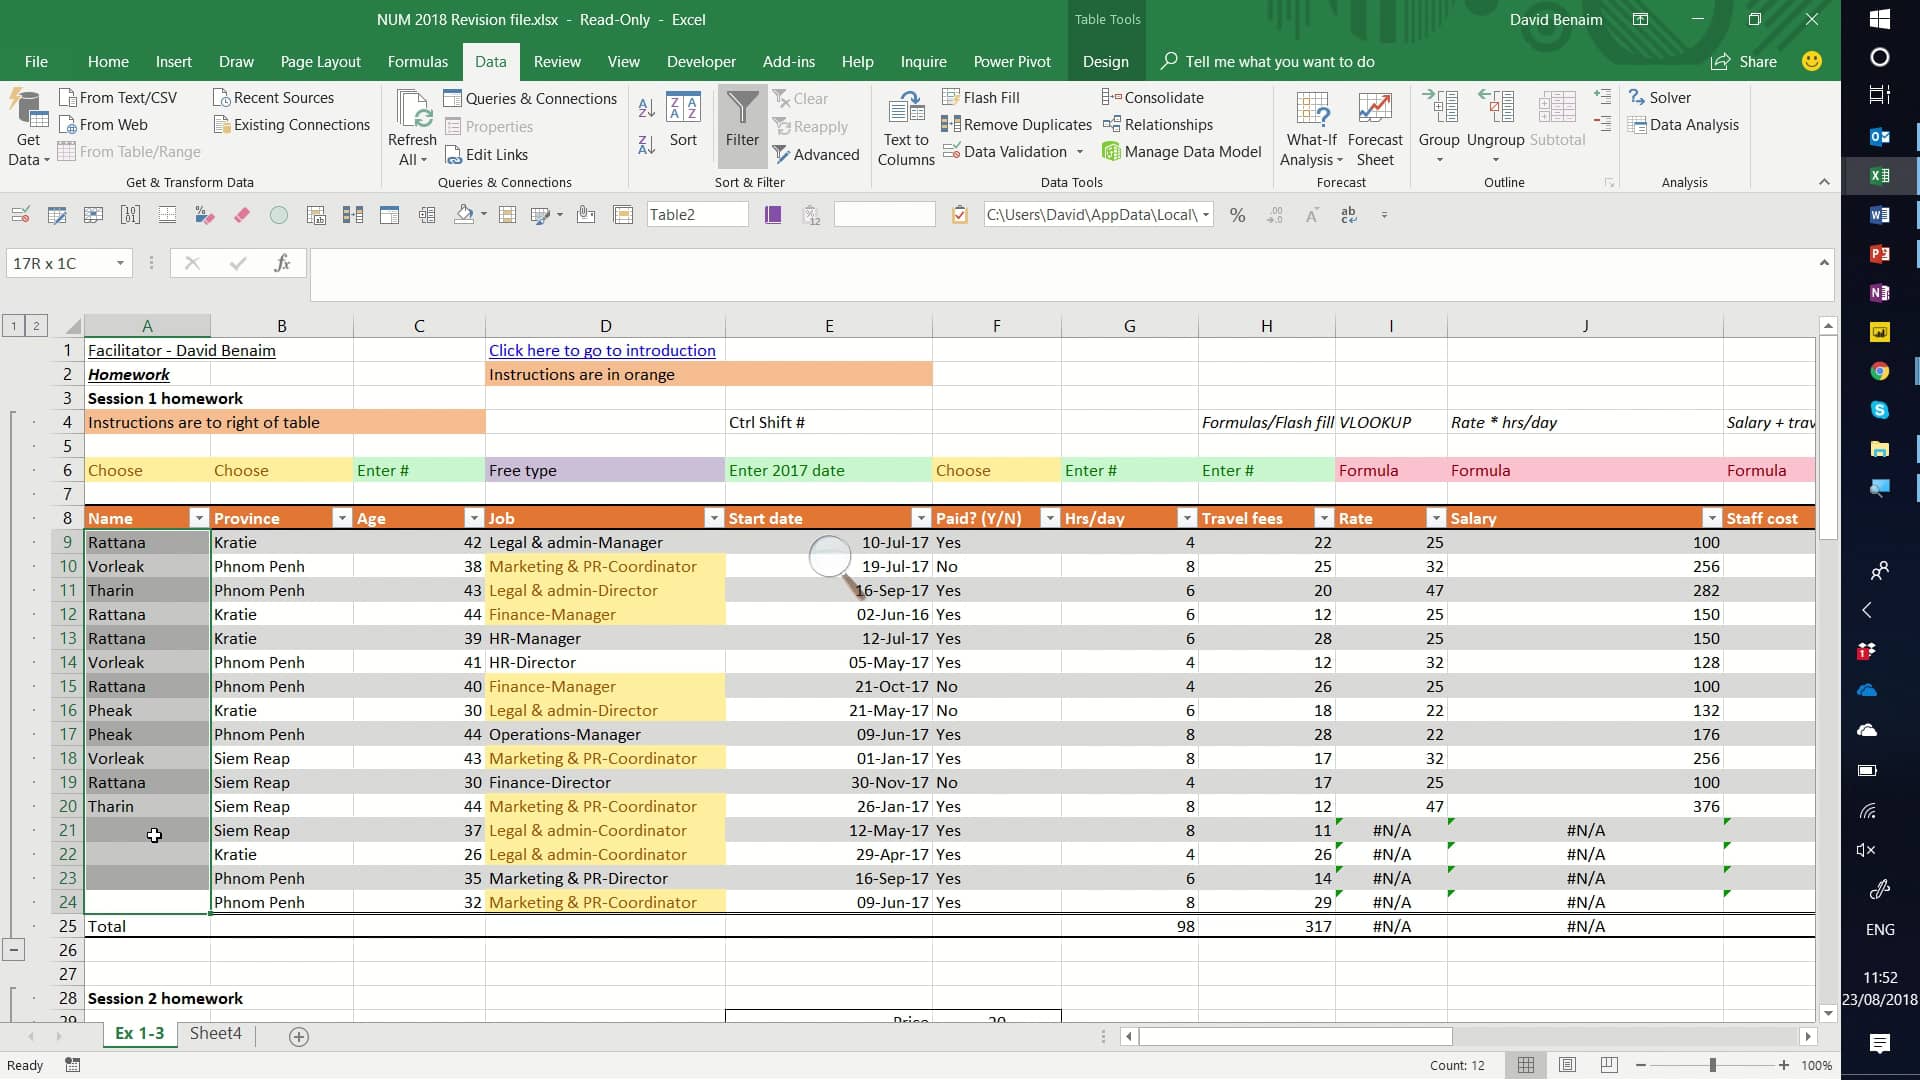1920x1080 pixels.
Task: Switch to the Power Pivot tab
Action: coord(1012,61)
